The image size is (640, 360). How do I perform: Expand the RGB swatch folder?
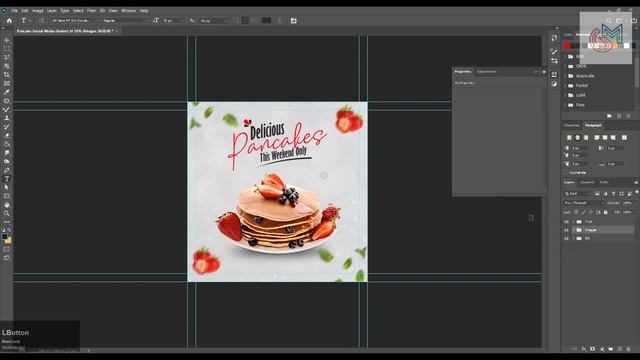pos(566,56)
